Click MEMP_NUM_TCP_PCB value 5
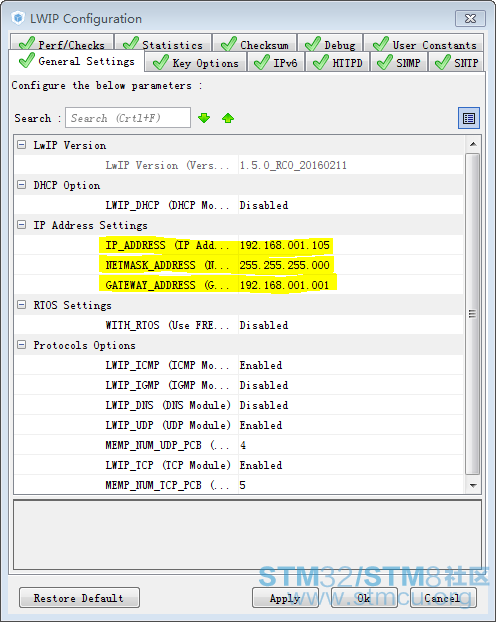The image size is (496, 622). [x=242, y=485]
